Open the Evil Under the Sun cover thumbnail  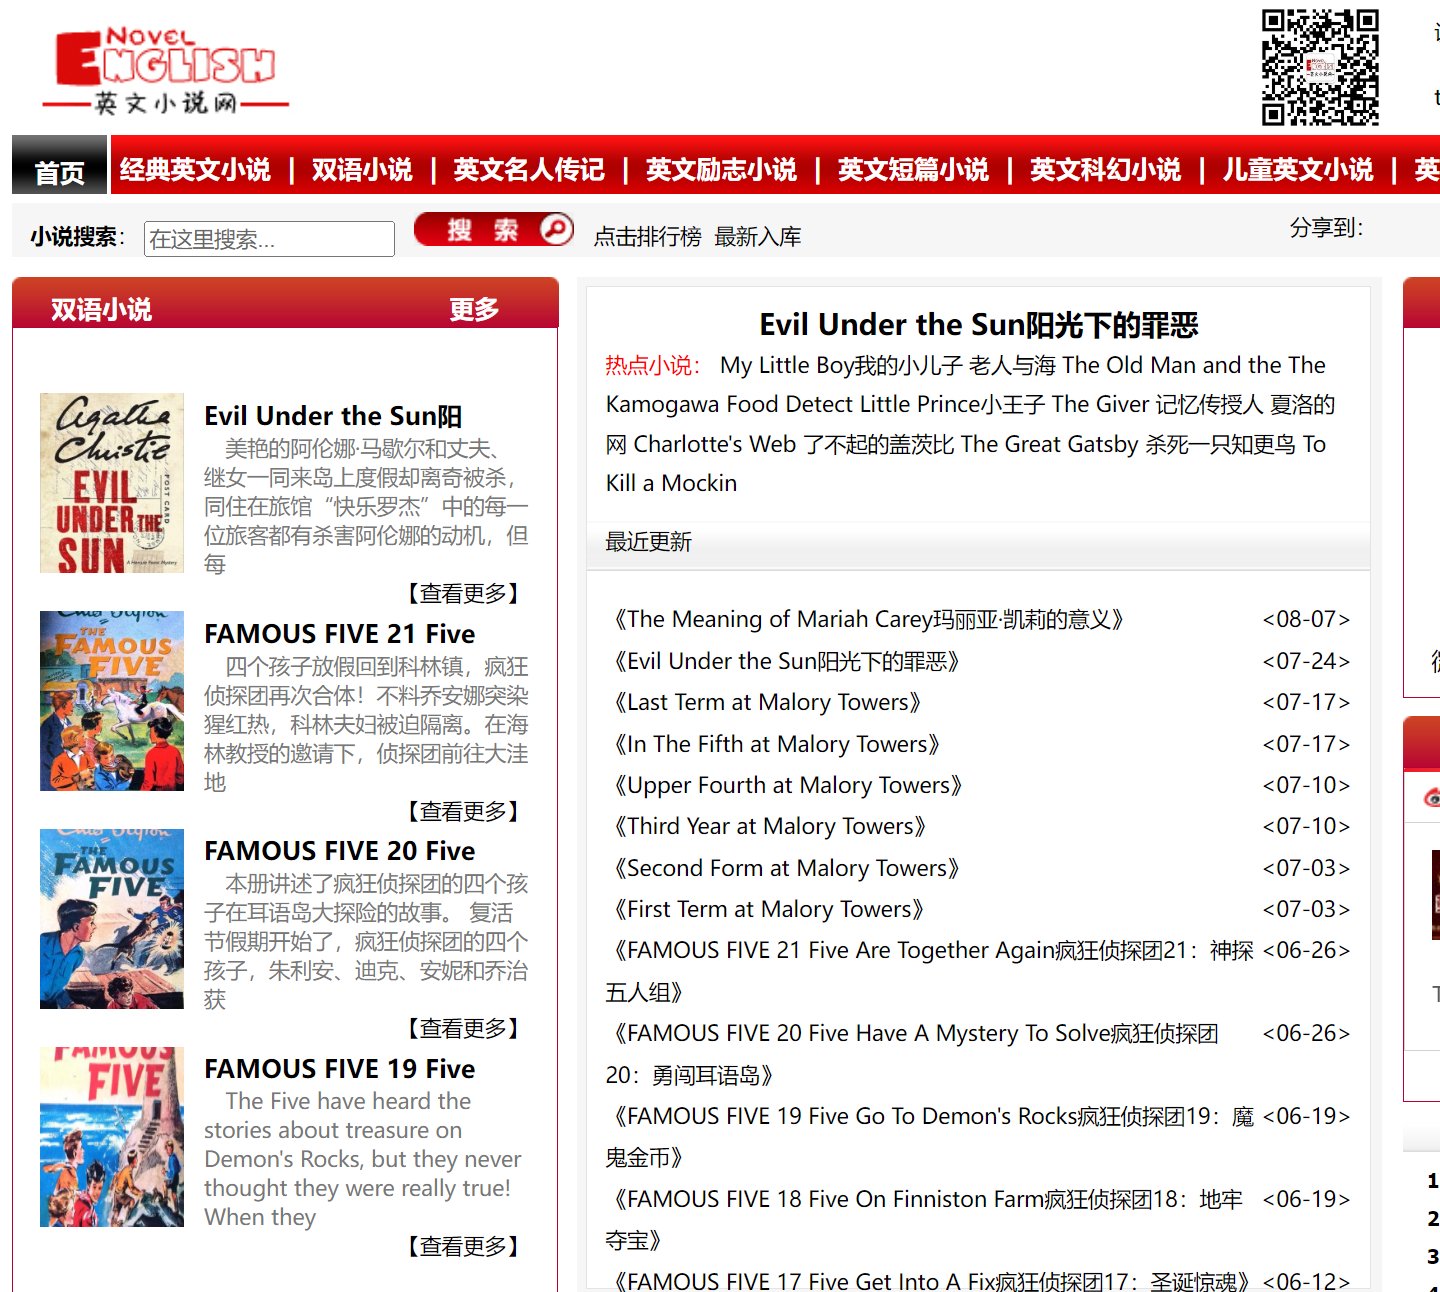[112, 483]
